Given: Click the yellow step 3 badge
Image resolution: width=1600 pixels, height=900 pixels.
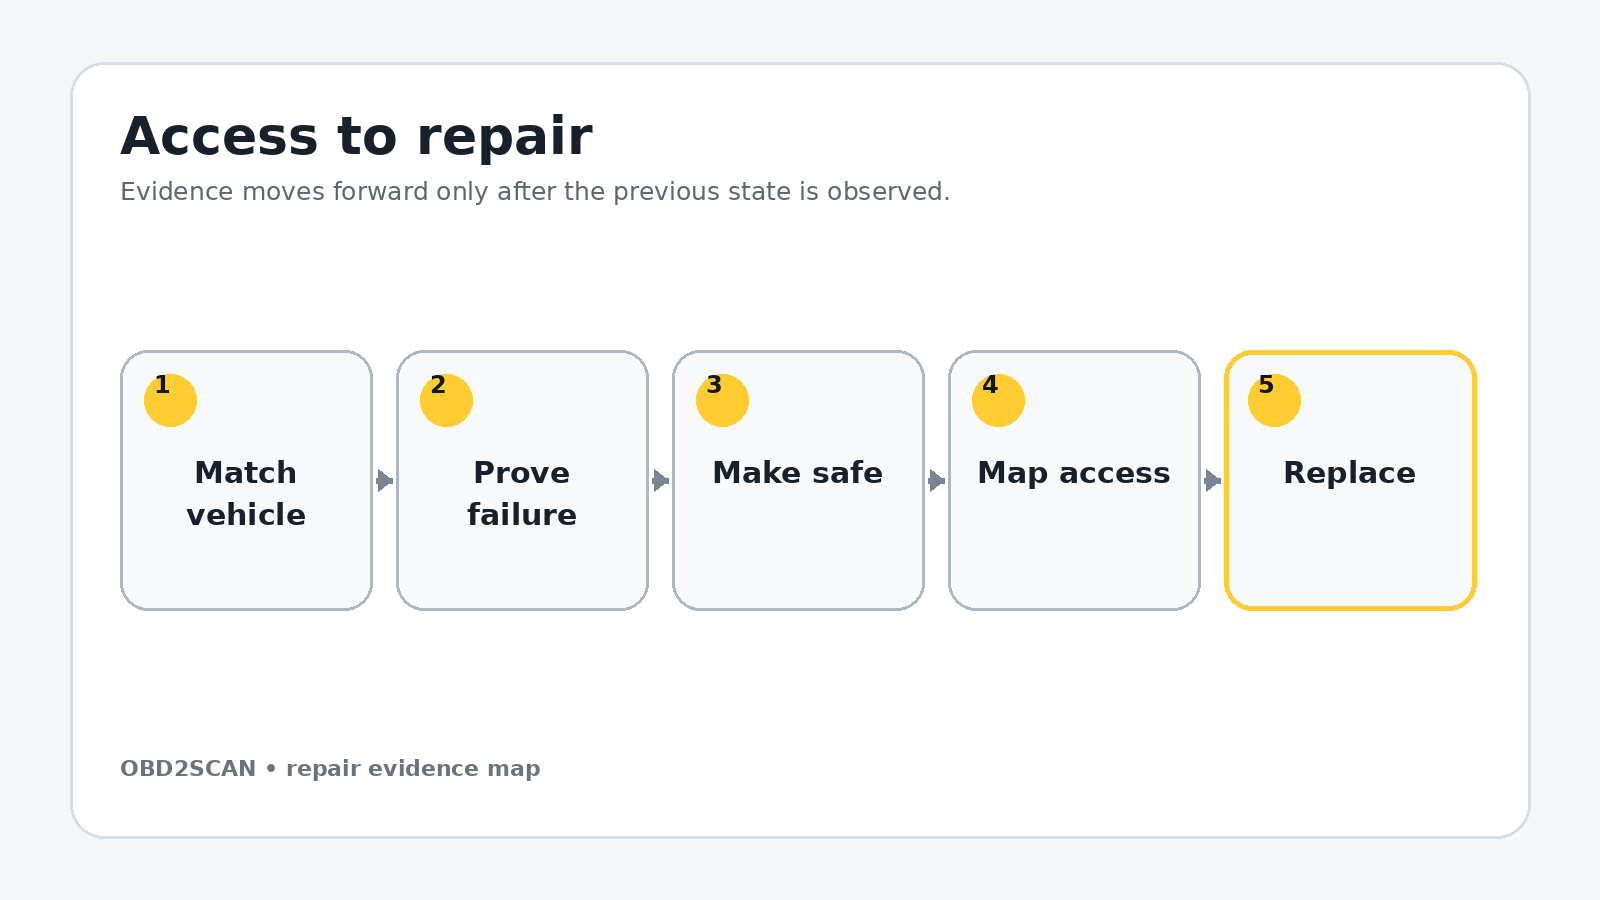Looking at the screenshot, I should click(x=722, y=400).
